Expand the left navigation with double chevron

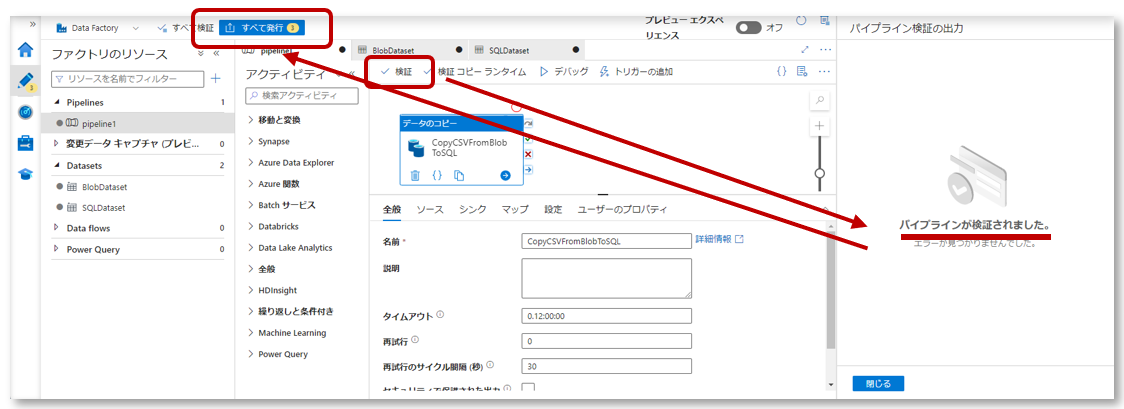point(32,24)
